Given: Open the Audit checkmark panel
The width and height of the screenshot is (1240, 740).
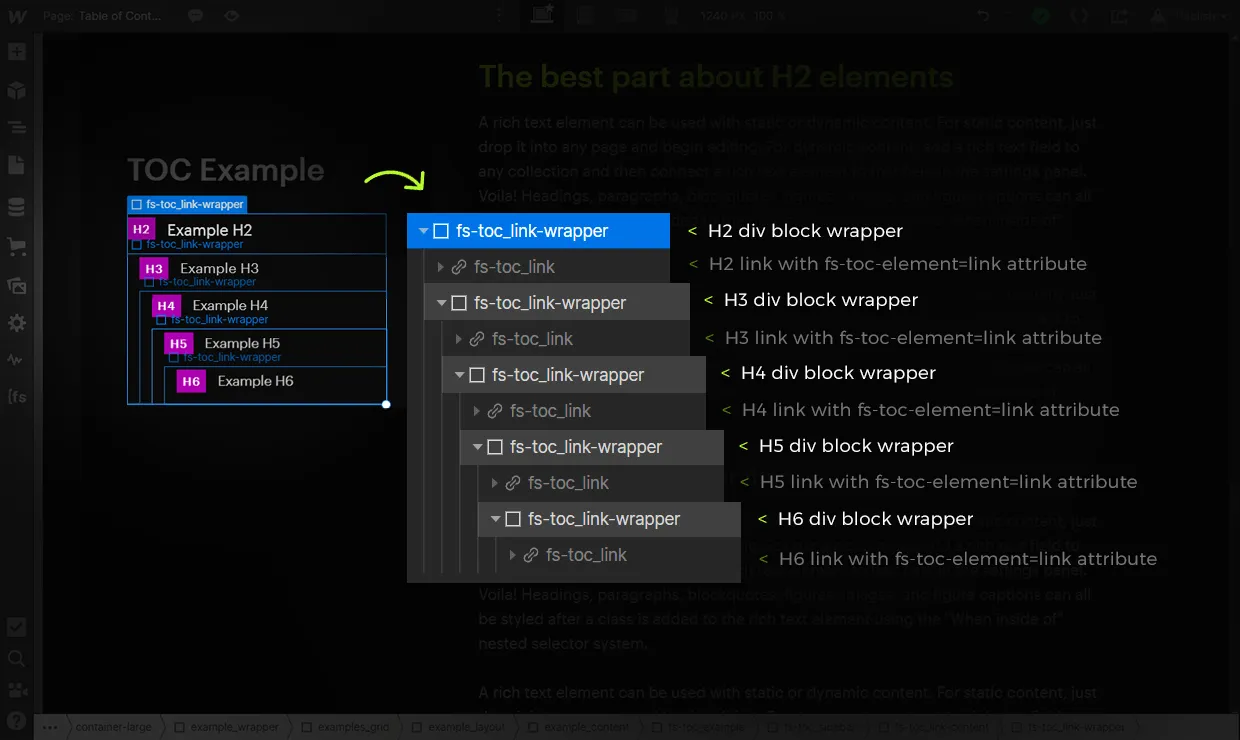Looking at the screenshot, I should (16, 627).
